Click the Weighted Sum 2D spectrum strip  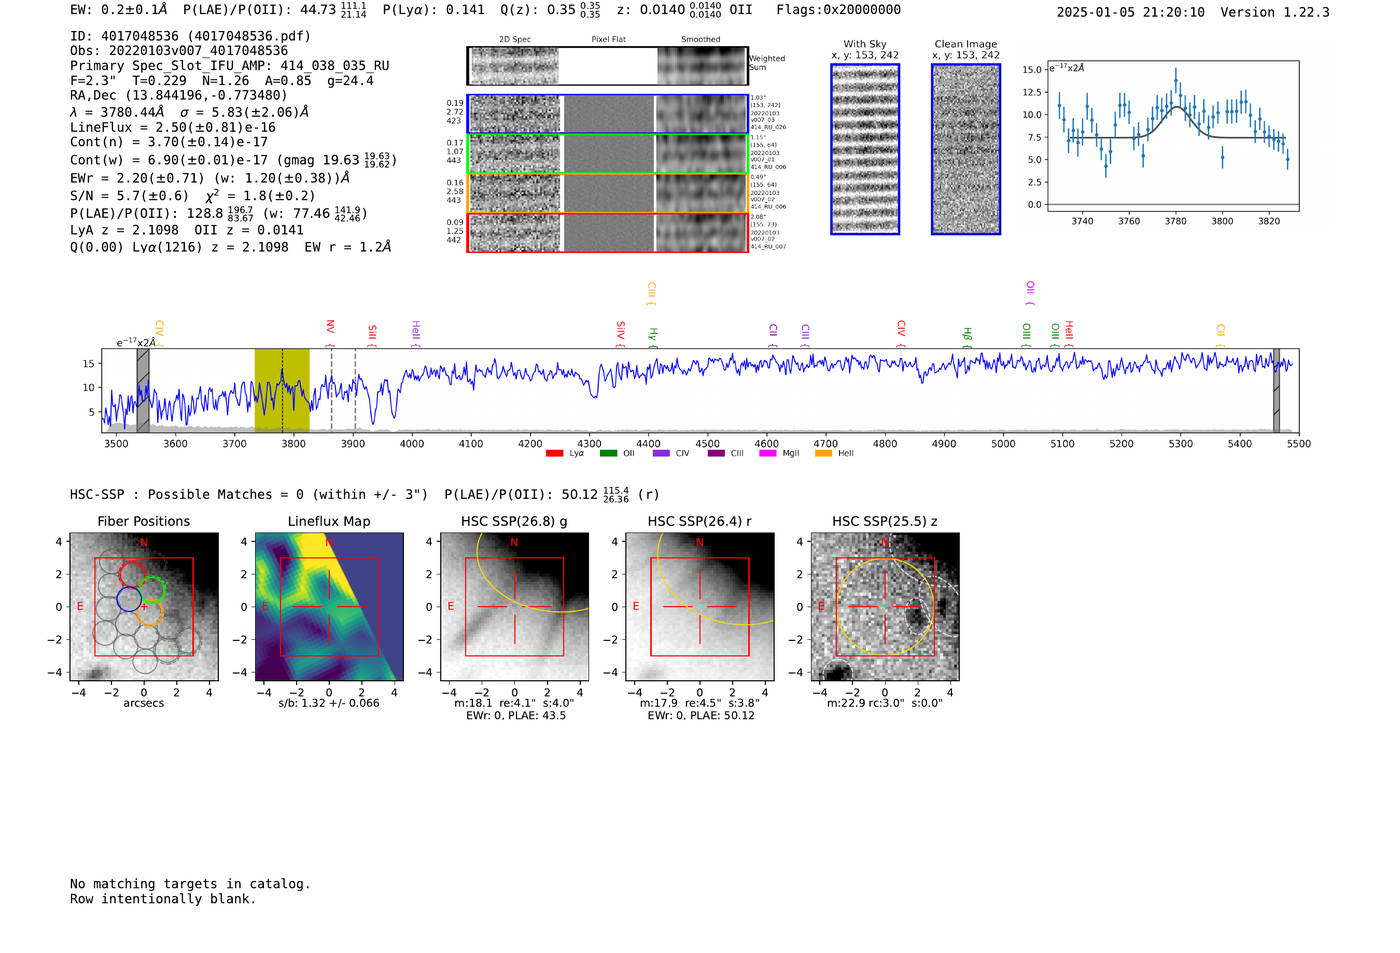607,66
